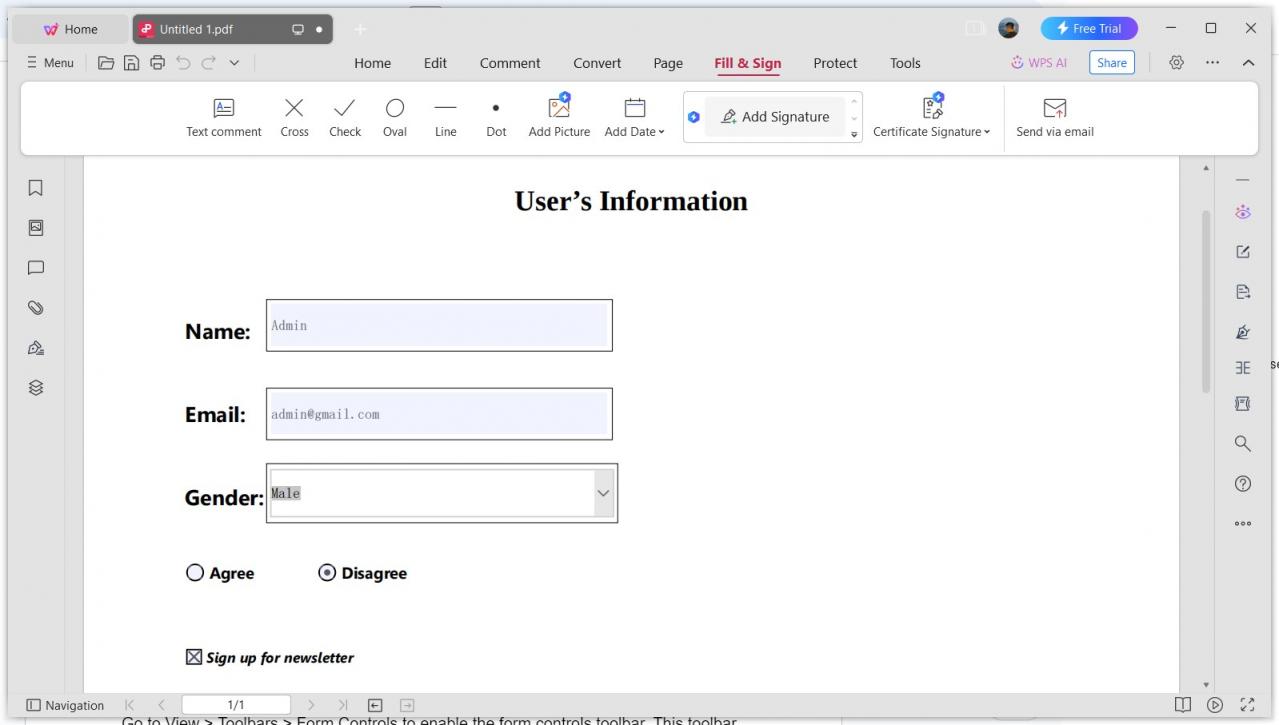
Task: Open the Gender dropdown in the form
Action: [x=603, y=493]
